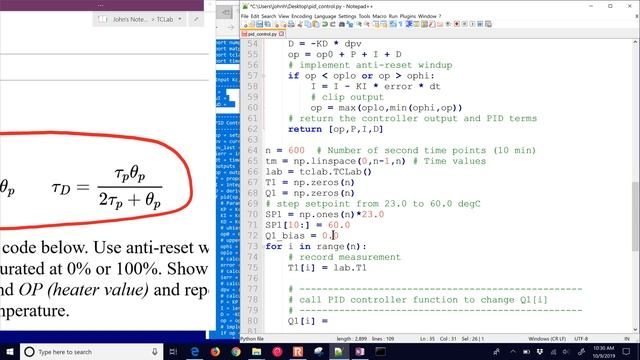The height and width of the screenshot is (360, 640).
Task: Click the Zoom Out toolbar icon
Action: tap(367, 24)
